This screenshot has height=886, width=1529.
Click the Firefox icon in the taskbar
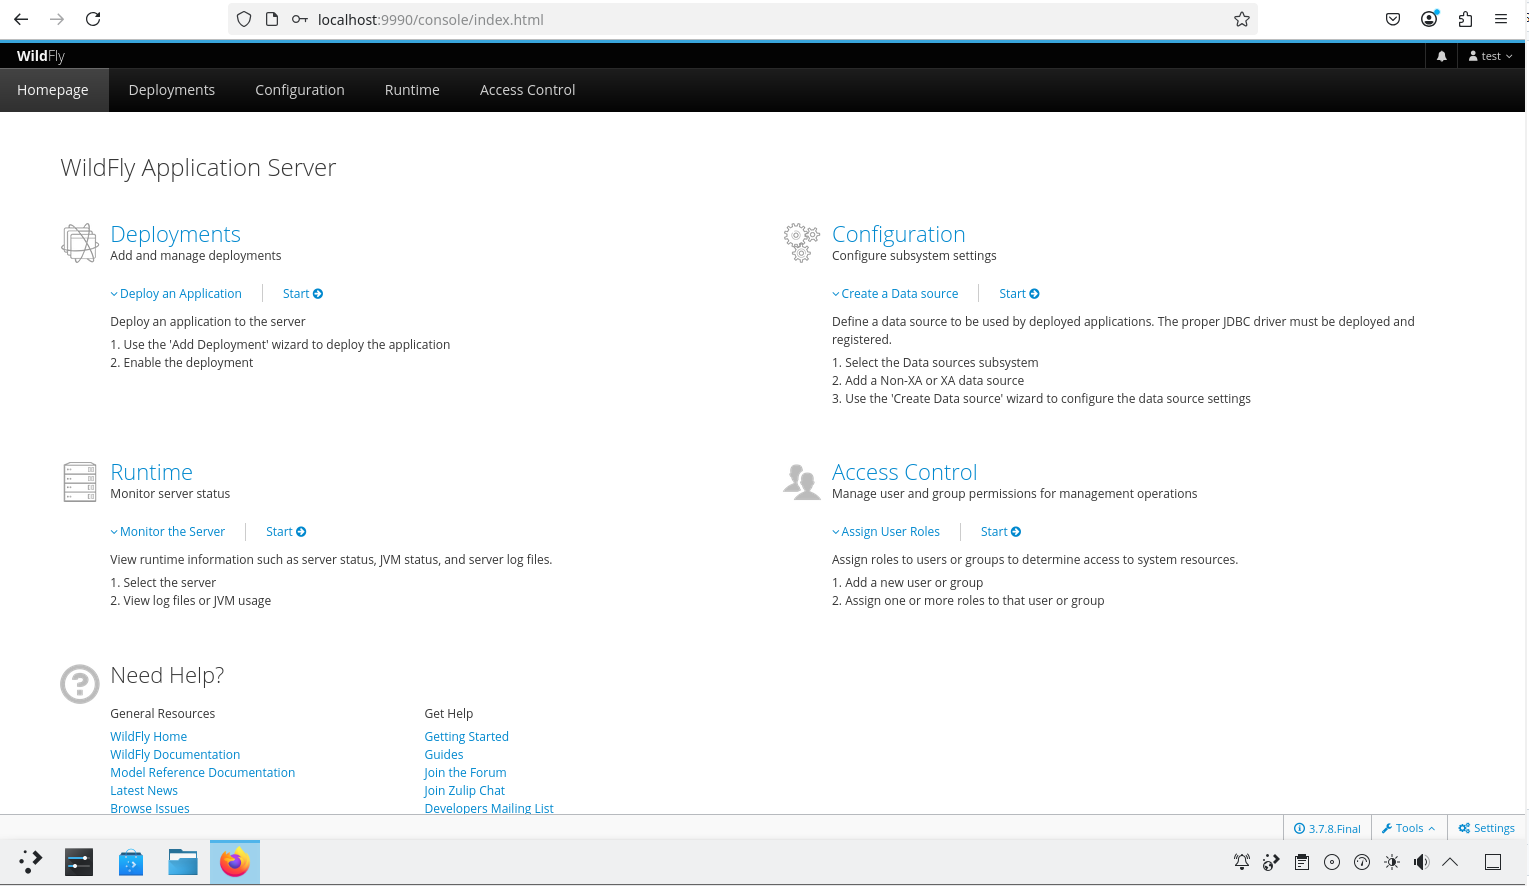235,862
